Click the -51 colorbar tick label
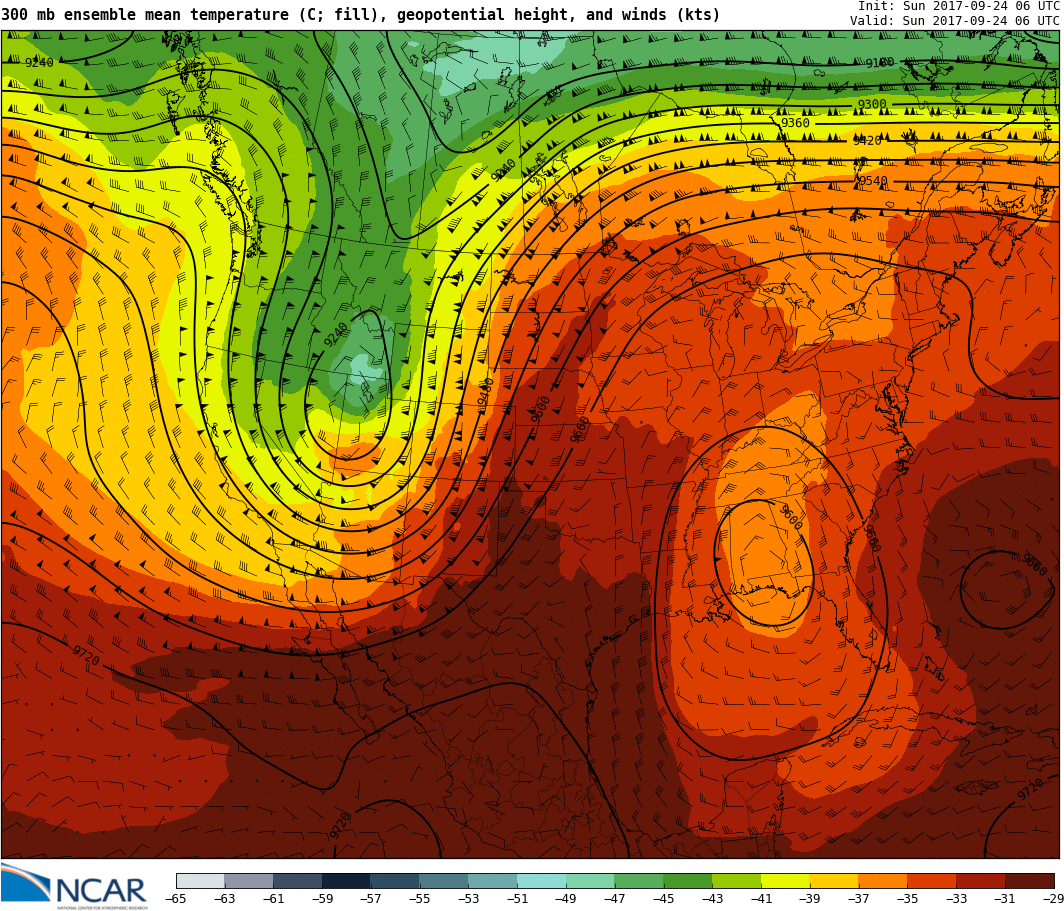Screen dimensions: 1064x911 tap(517, 899)
